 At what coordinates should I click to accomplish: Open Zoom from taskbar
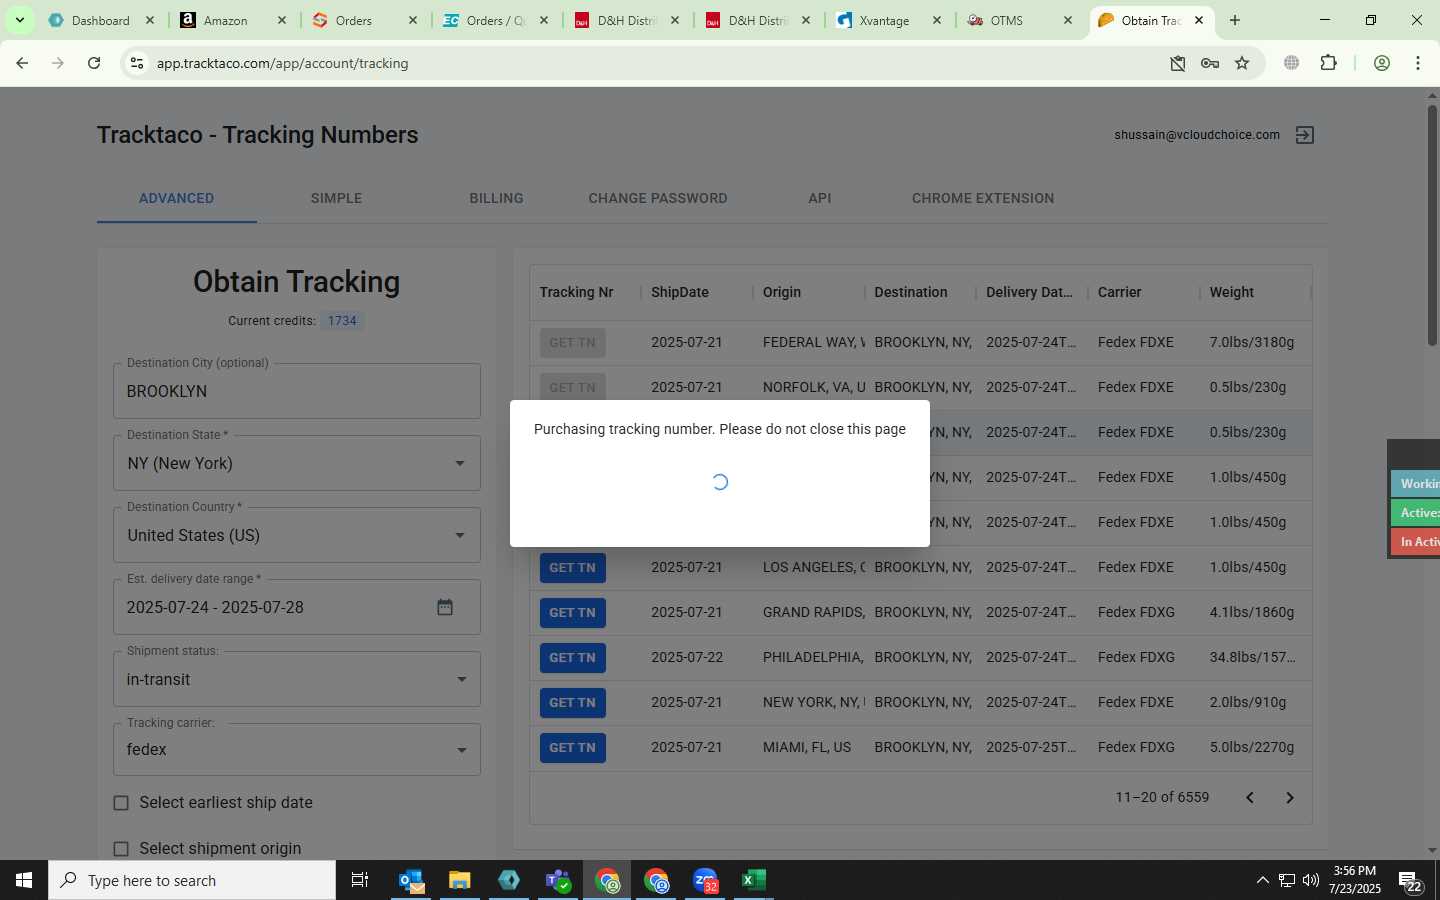[705, 880]
